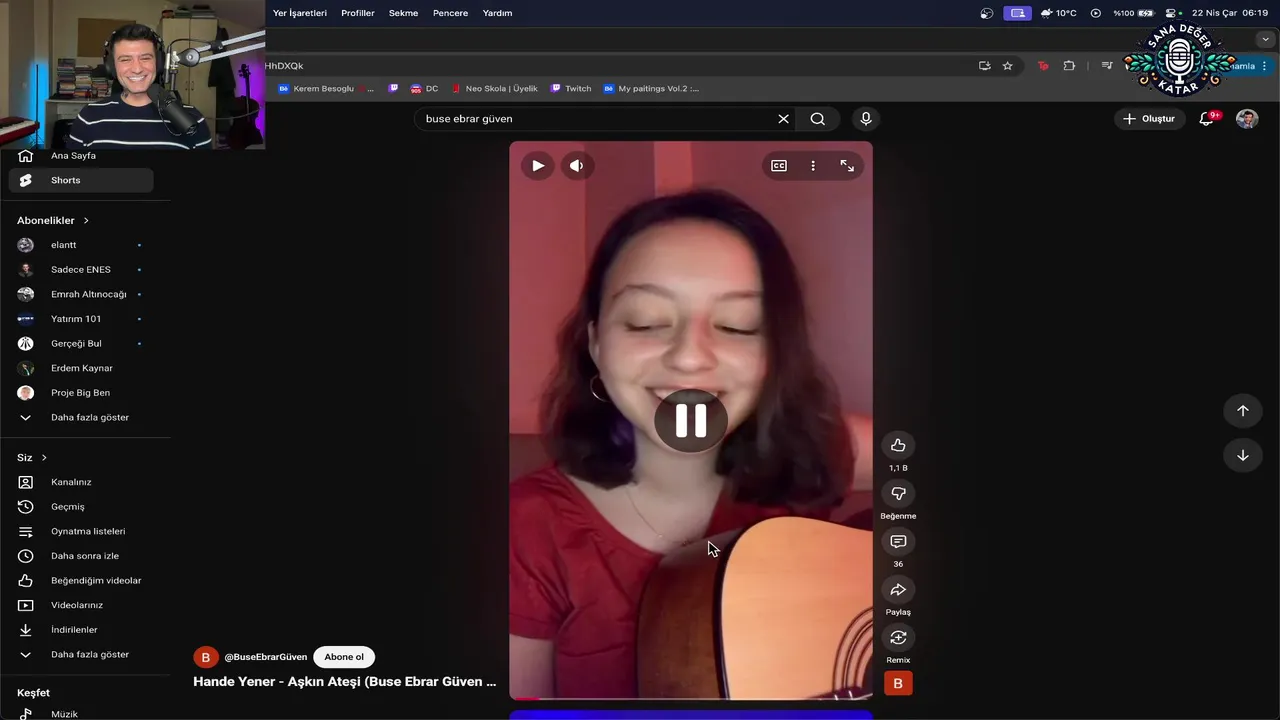Bookmark this page with star icon
The width and height of the screenshot is (1280, 720).
pyautogui.click(x=1008, y=66)
